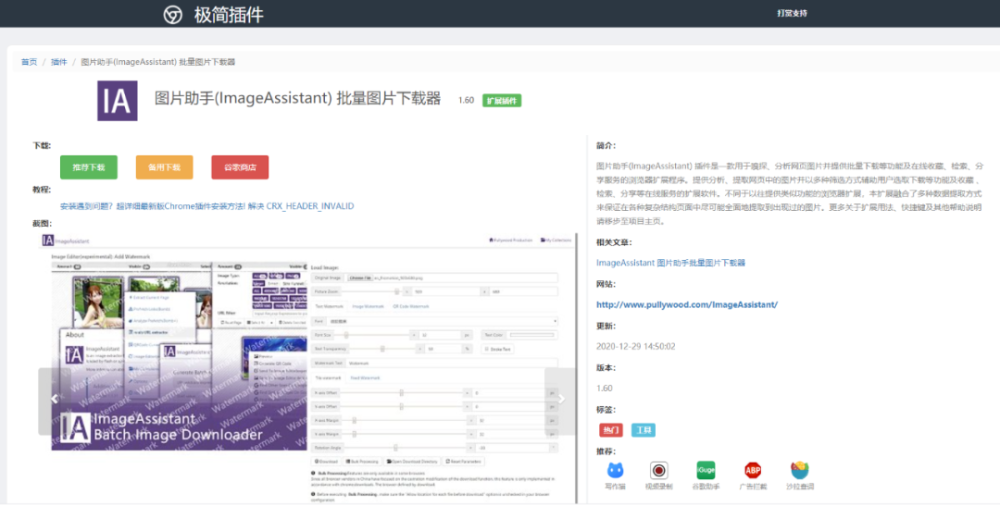Screen dimensions: 1000x506
Task: Open the ImageAssistant 图片助手批量图片下载器 related article link
Action: point(671,262)
